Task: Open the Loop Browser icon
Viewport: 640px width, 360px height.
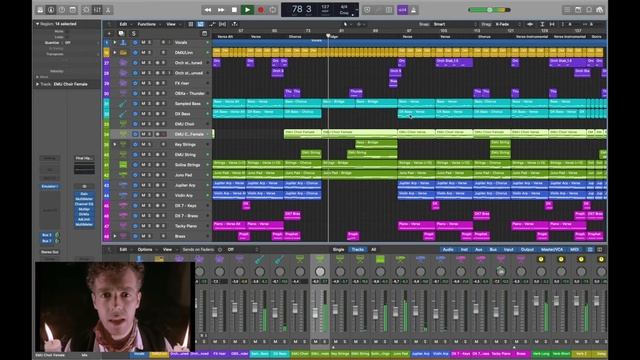Action: coord(589,10)
